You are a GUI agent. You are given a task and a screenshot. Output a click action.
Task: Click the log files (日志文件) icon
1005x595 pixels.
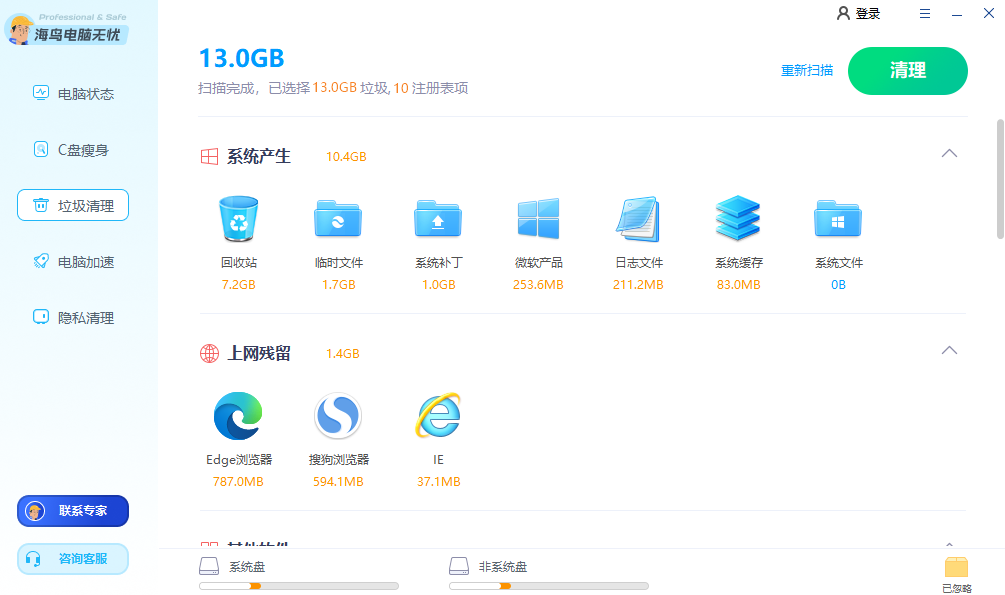pyautogui.click(x=638, y=220)
